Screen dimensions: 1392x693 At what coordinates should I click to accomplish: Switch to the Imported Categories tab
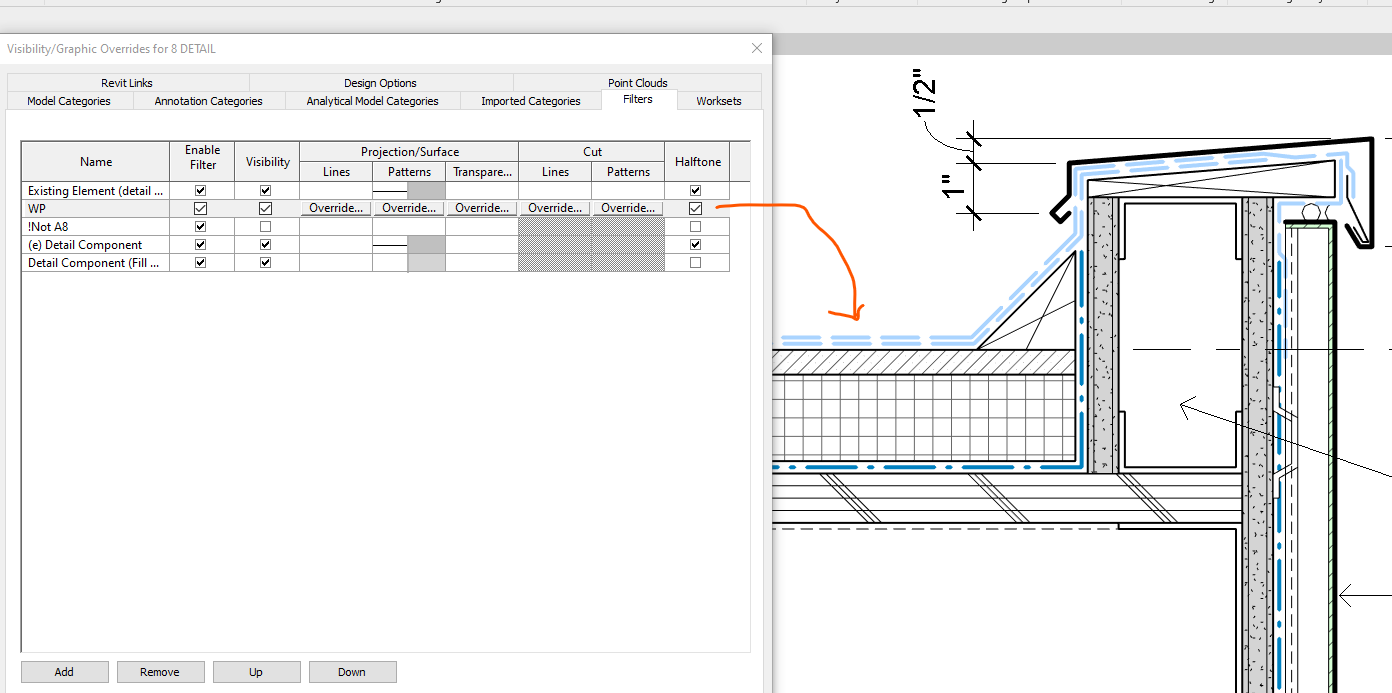(x=529, y=100)
